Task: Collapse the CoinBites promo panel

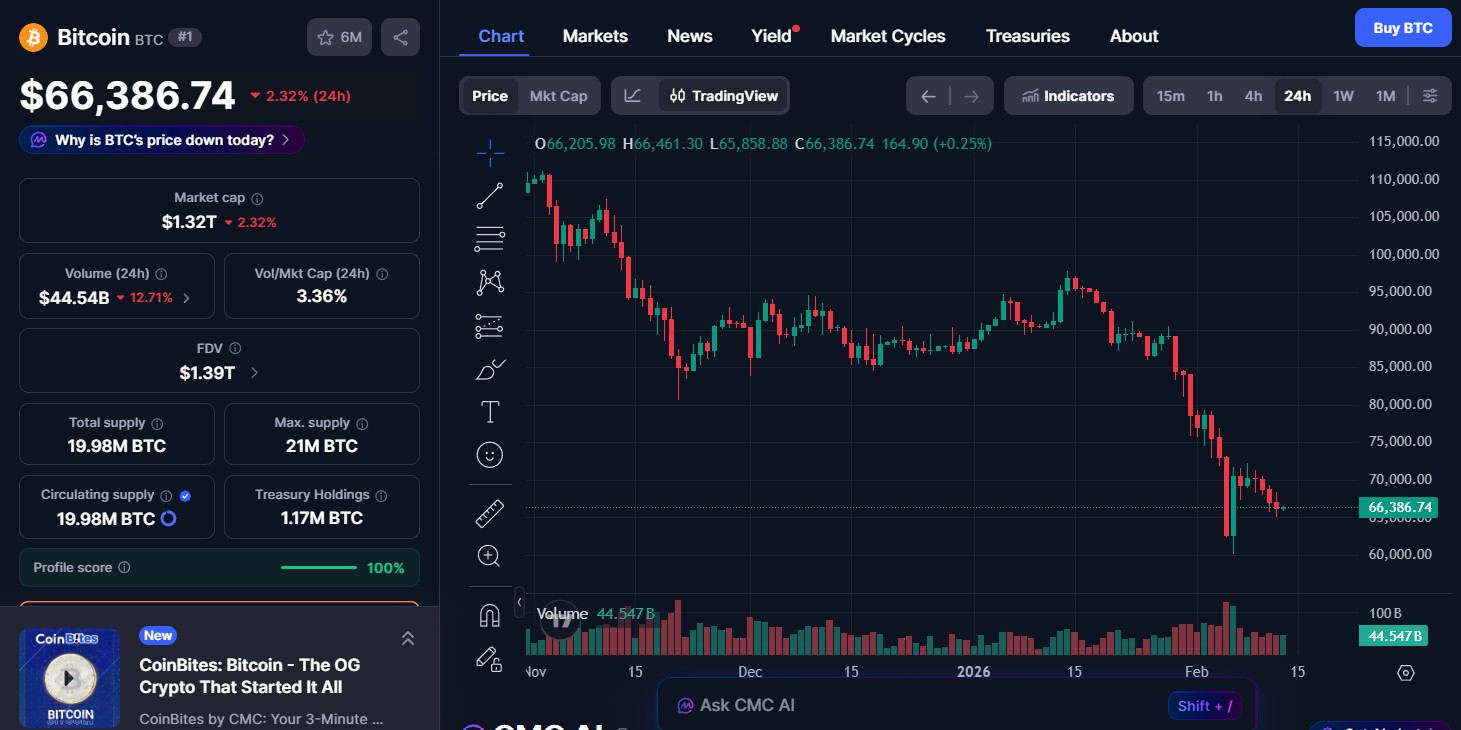Action: 407,637
